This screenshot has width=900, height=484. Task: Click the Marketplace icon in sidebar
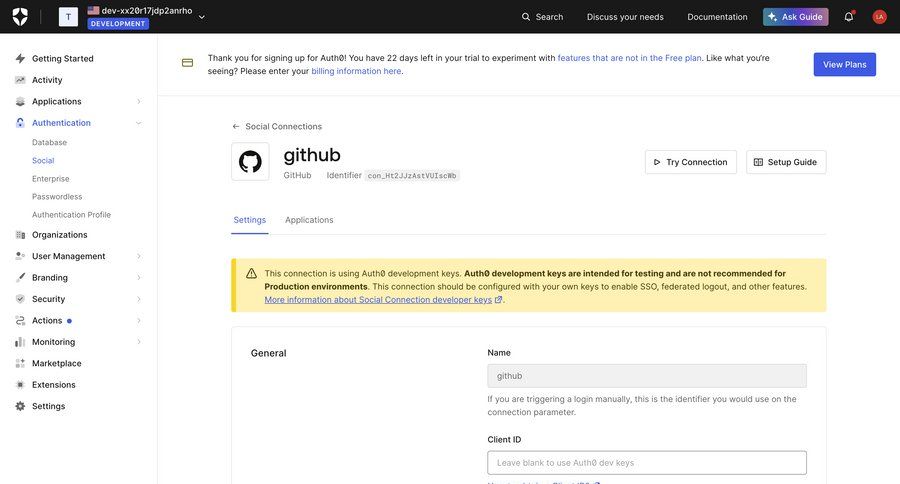click(x=20, y=363)
